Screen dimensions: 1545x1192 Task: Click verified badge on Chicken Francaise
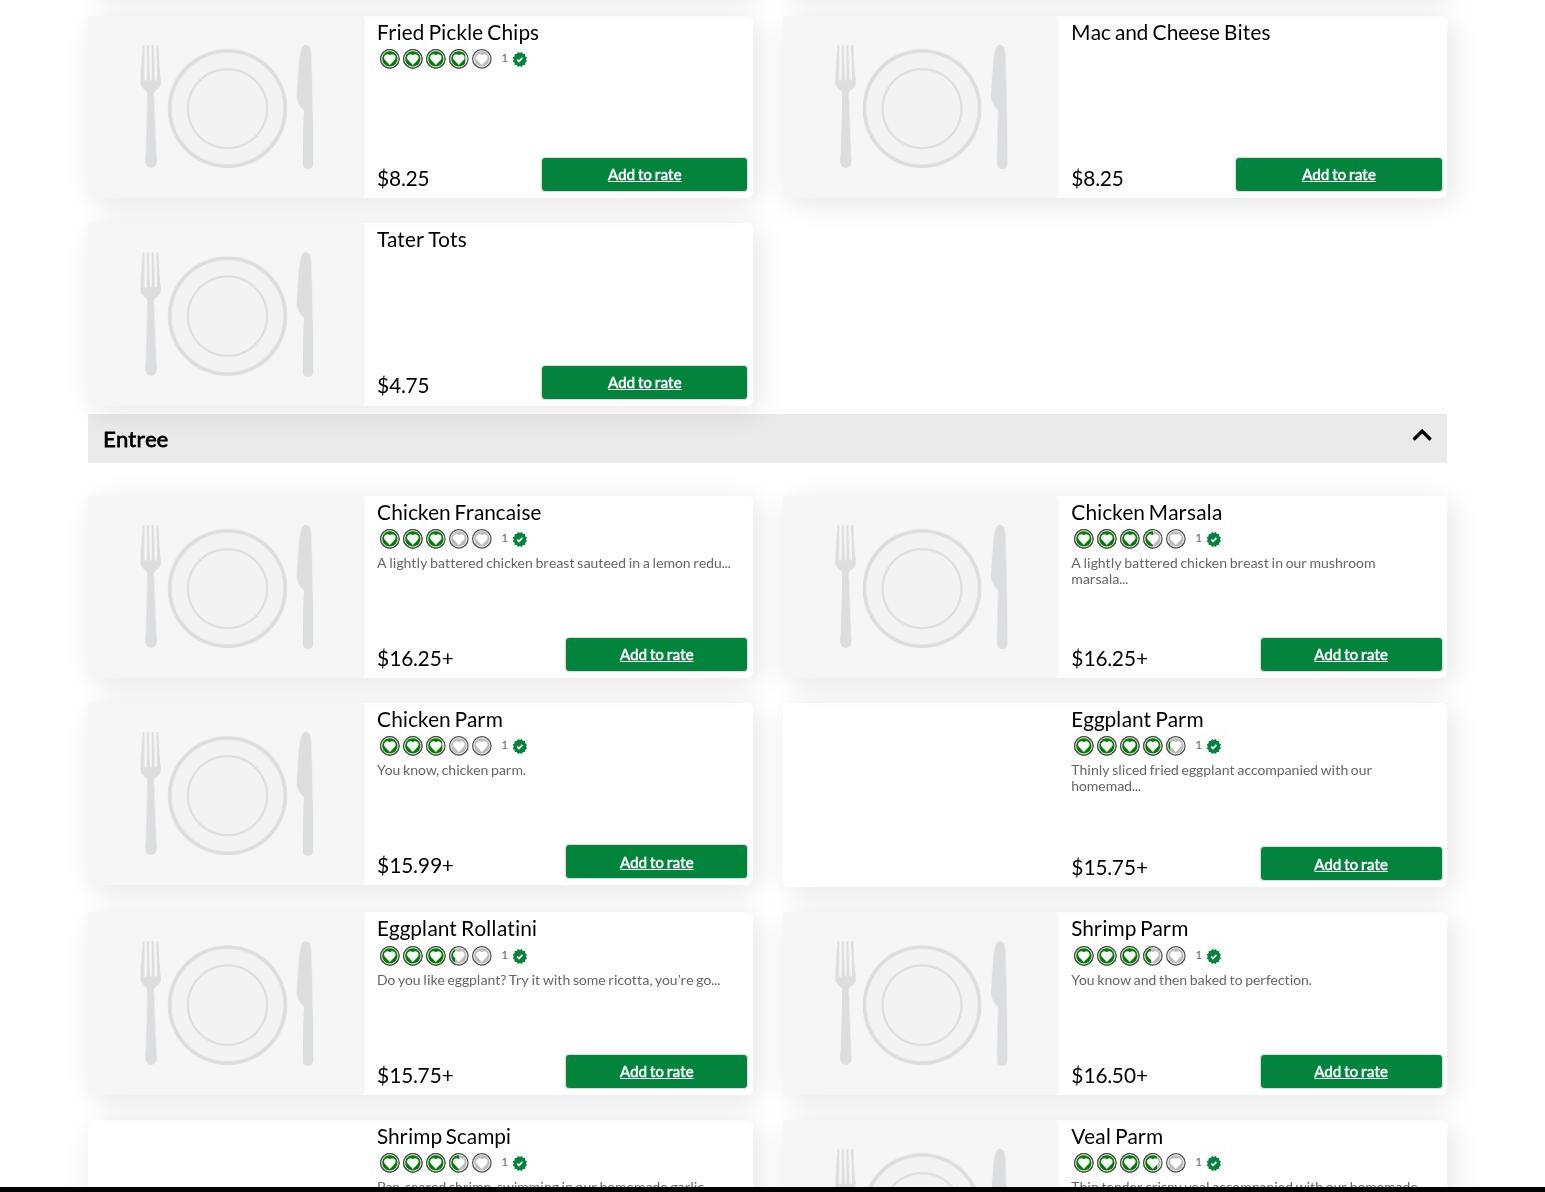tap(520, 540)
